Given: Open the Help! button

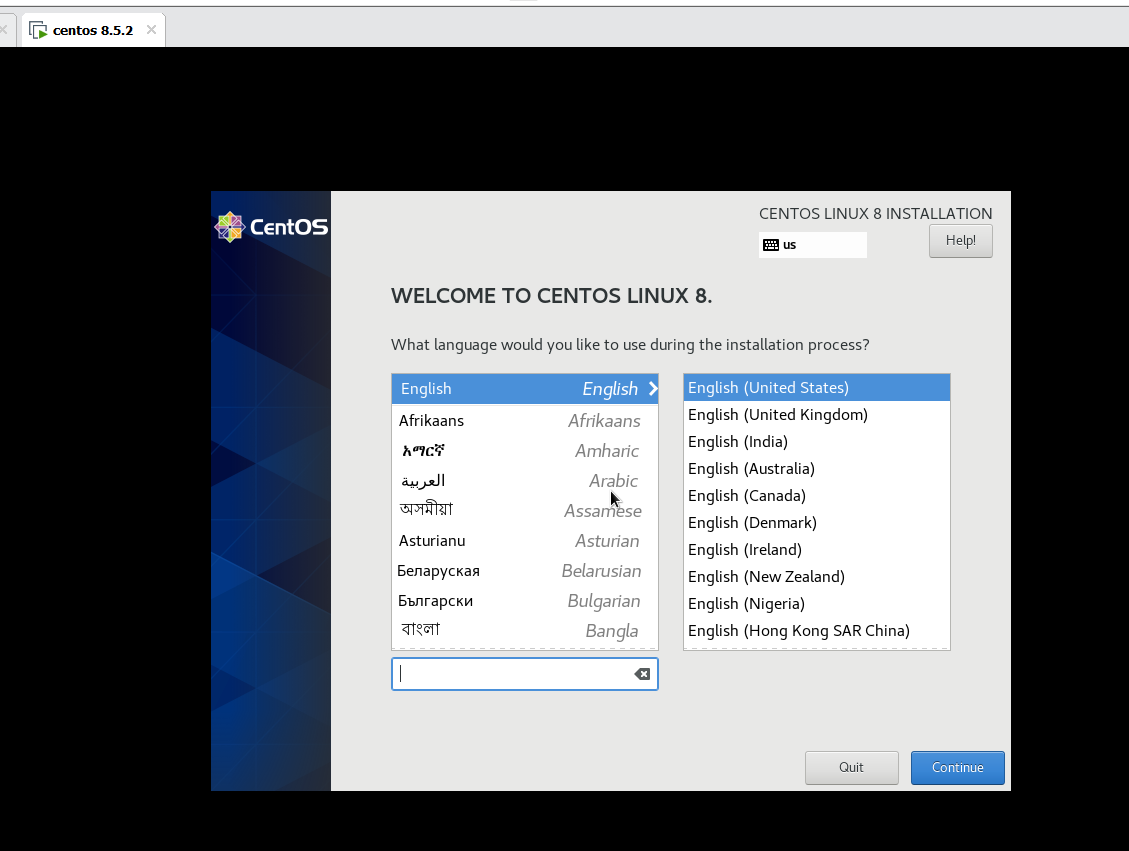Looking at the screenshot, I should (961, 240).
